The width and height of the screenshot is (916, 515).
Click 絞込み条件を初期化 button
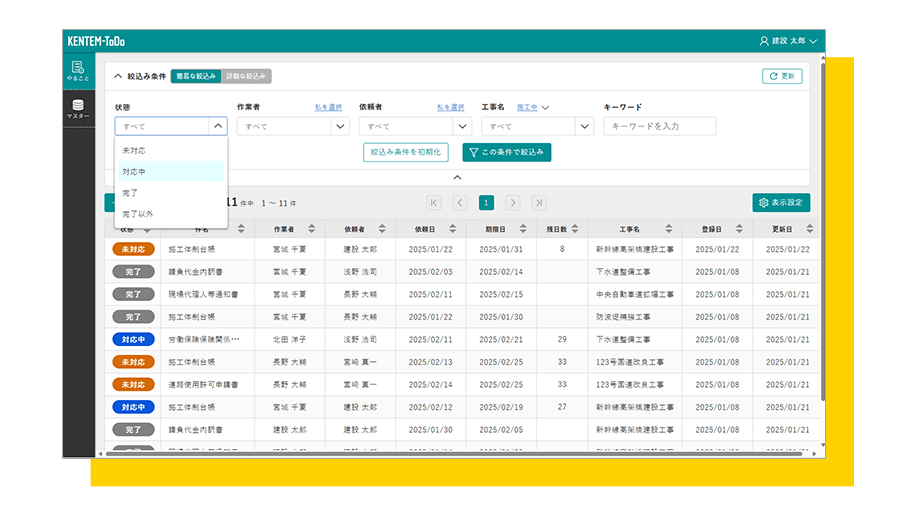(x=406, y=152)
